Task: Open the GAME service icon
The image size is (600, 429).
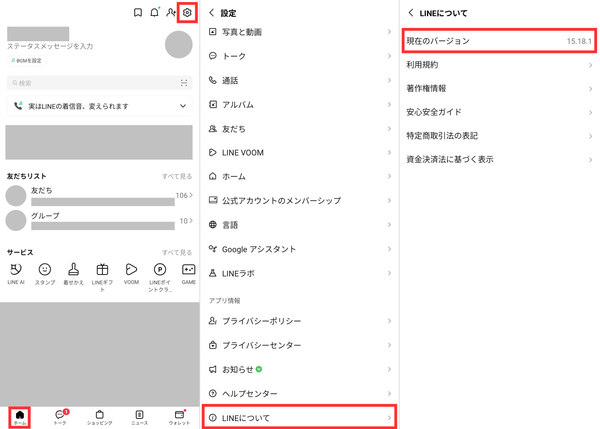Action: coord(189,273)
